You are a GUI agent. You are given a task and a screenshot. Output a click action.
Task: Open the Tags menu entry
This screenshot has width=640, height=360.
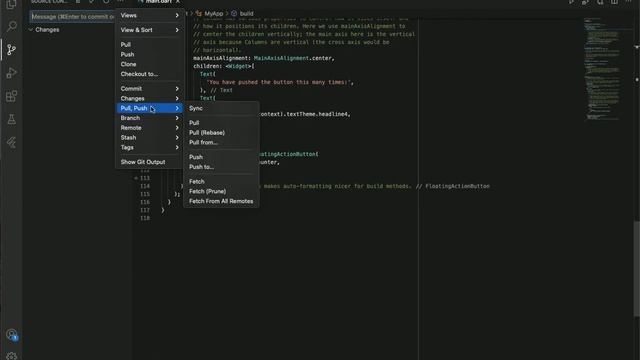pyautogui.click(x=149, y=147)
